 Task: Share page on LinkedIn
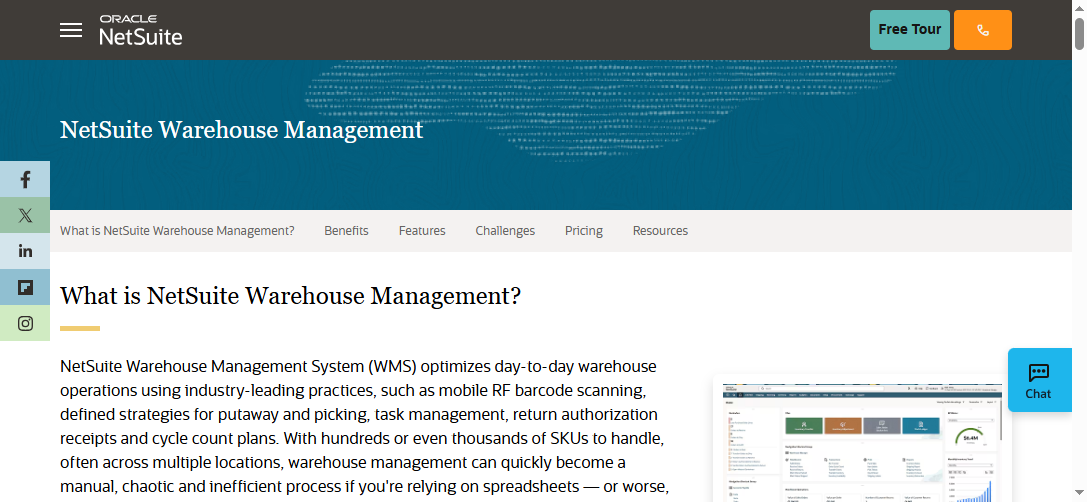(25, 251)
